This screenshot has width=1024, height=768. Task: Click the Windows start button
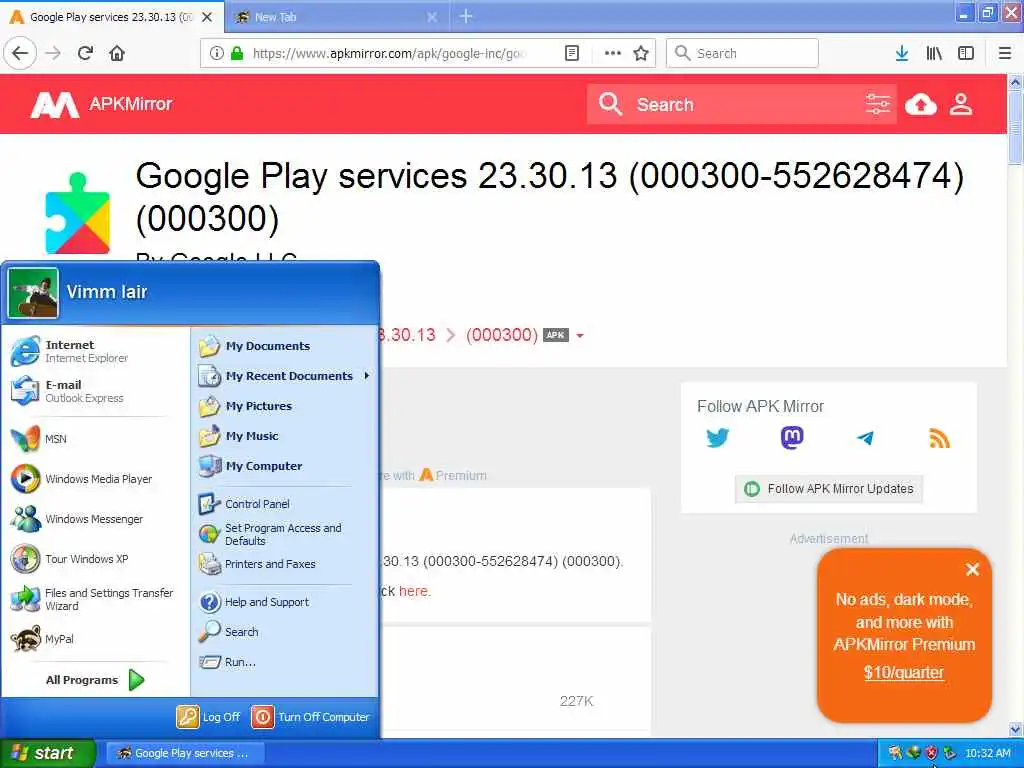[48, 753]
